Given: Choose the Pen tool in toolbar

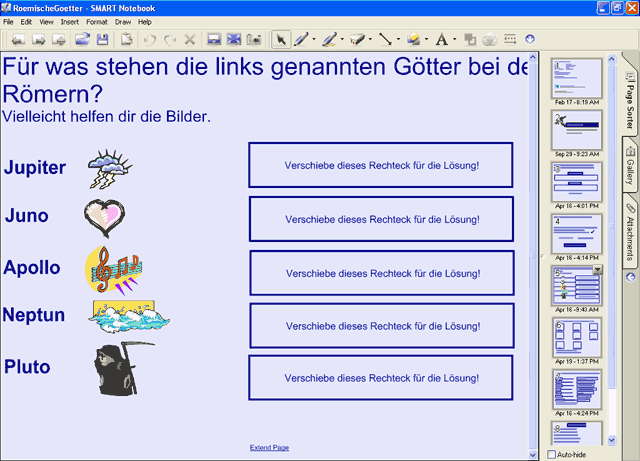Looking at the screenshot, I should pyautogui.click(x=301, y=40).
